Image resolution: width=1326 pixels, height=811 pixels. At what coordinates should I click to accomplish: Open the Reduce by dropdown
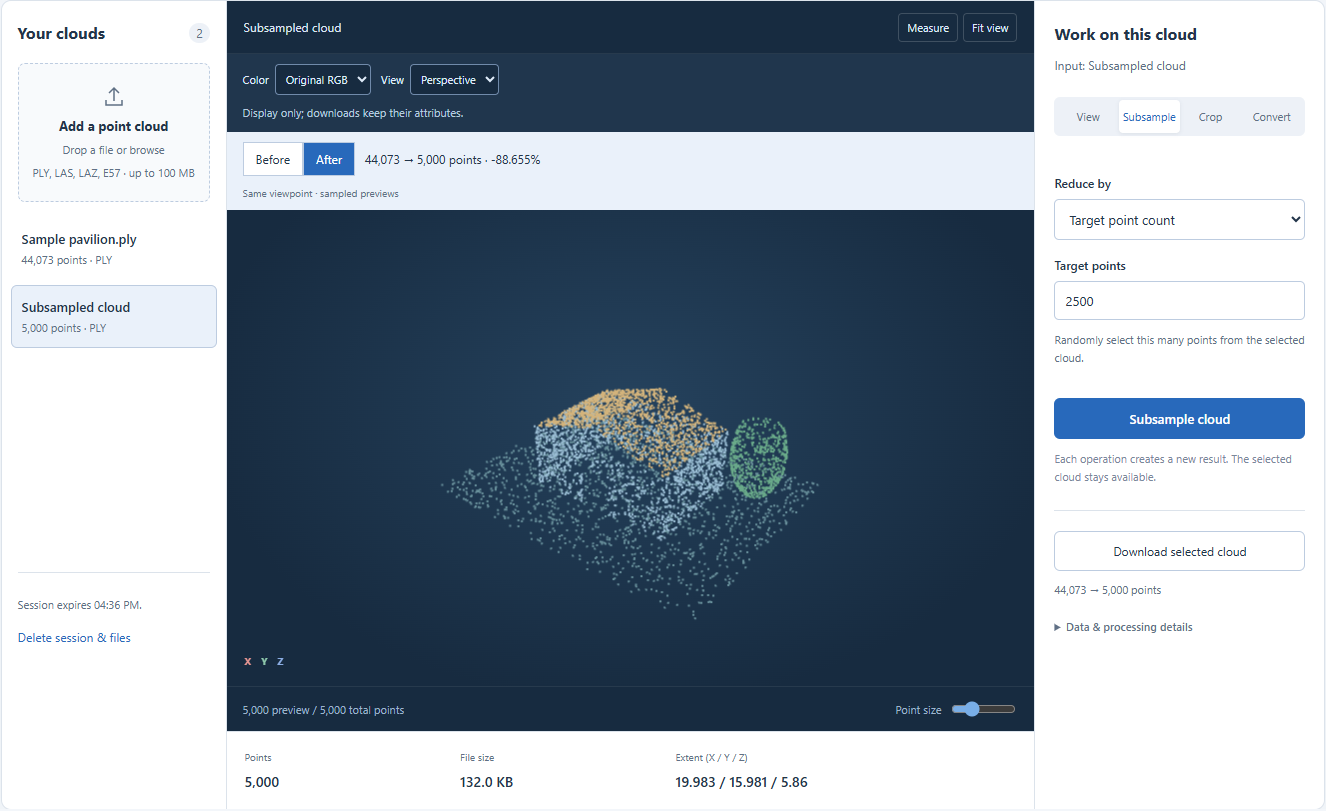[1179, 220]
